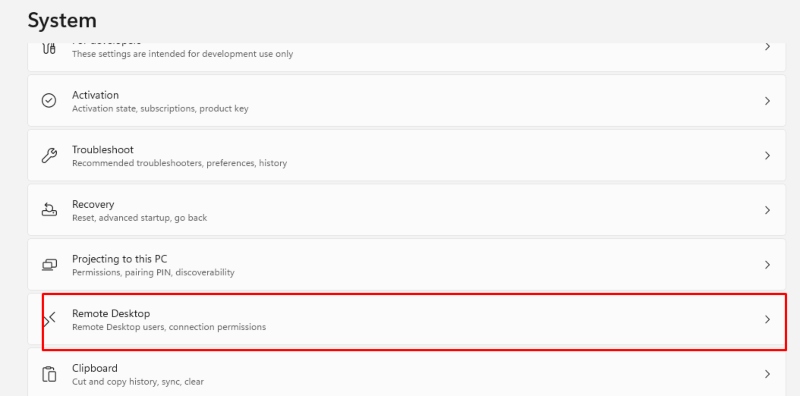800x396 pixels.
Task: Open the Activation chevron arrow
Action: [767, 101]
